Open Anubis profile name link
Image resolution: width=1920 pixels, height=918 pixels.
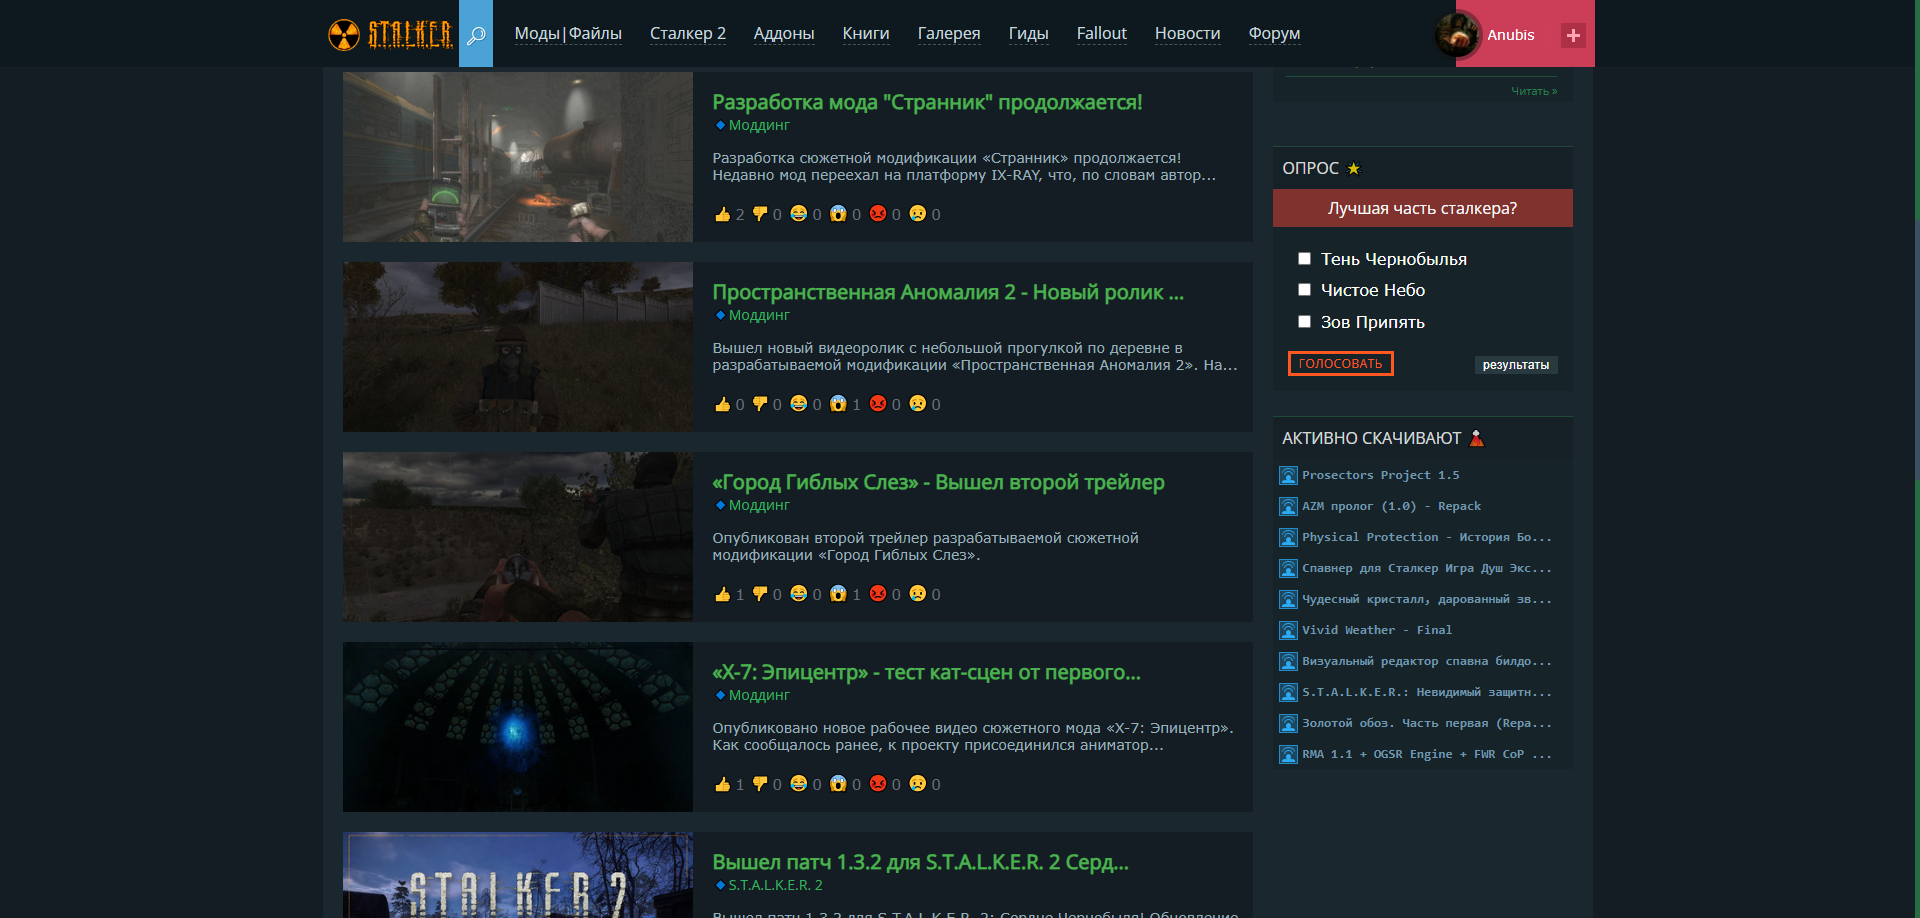click(x=1510, y=35)
